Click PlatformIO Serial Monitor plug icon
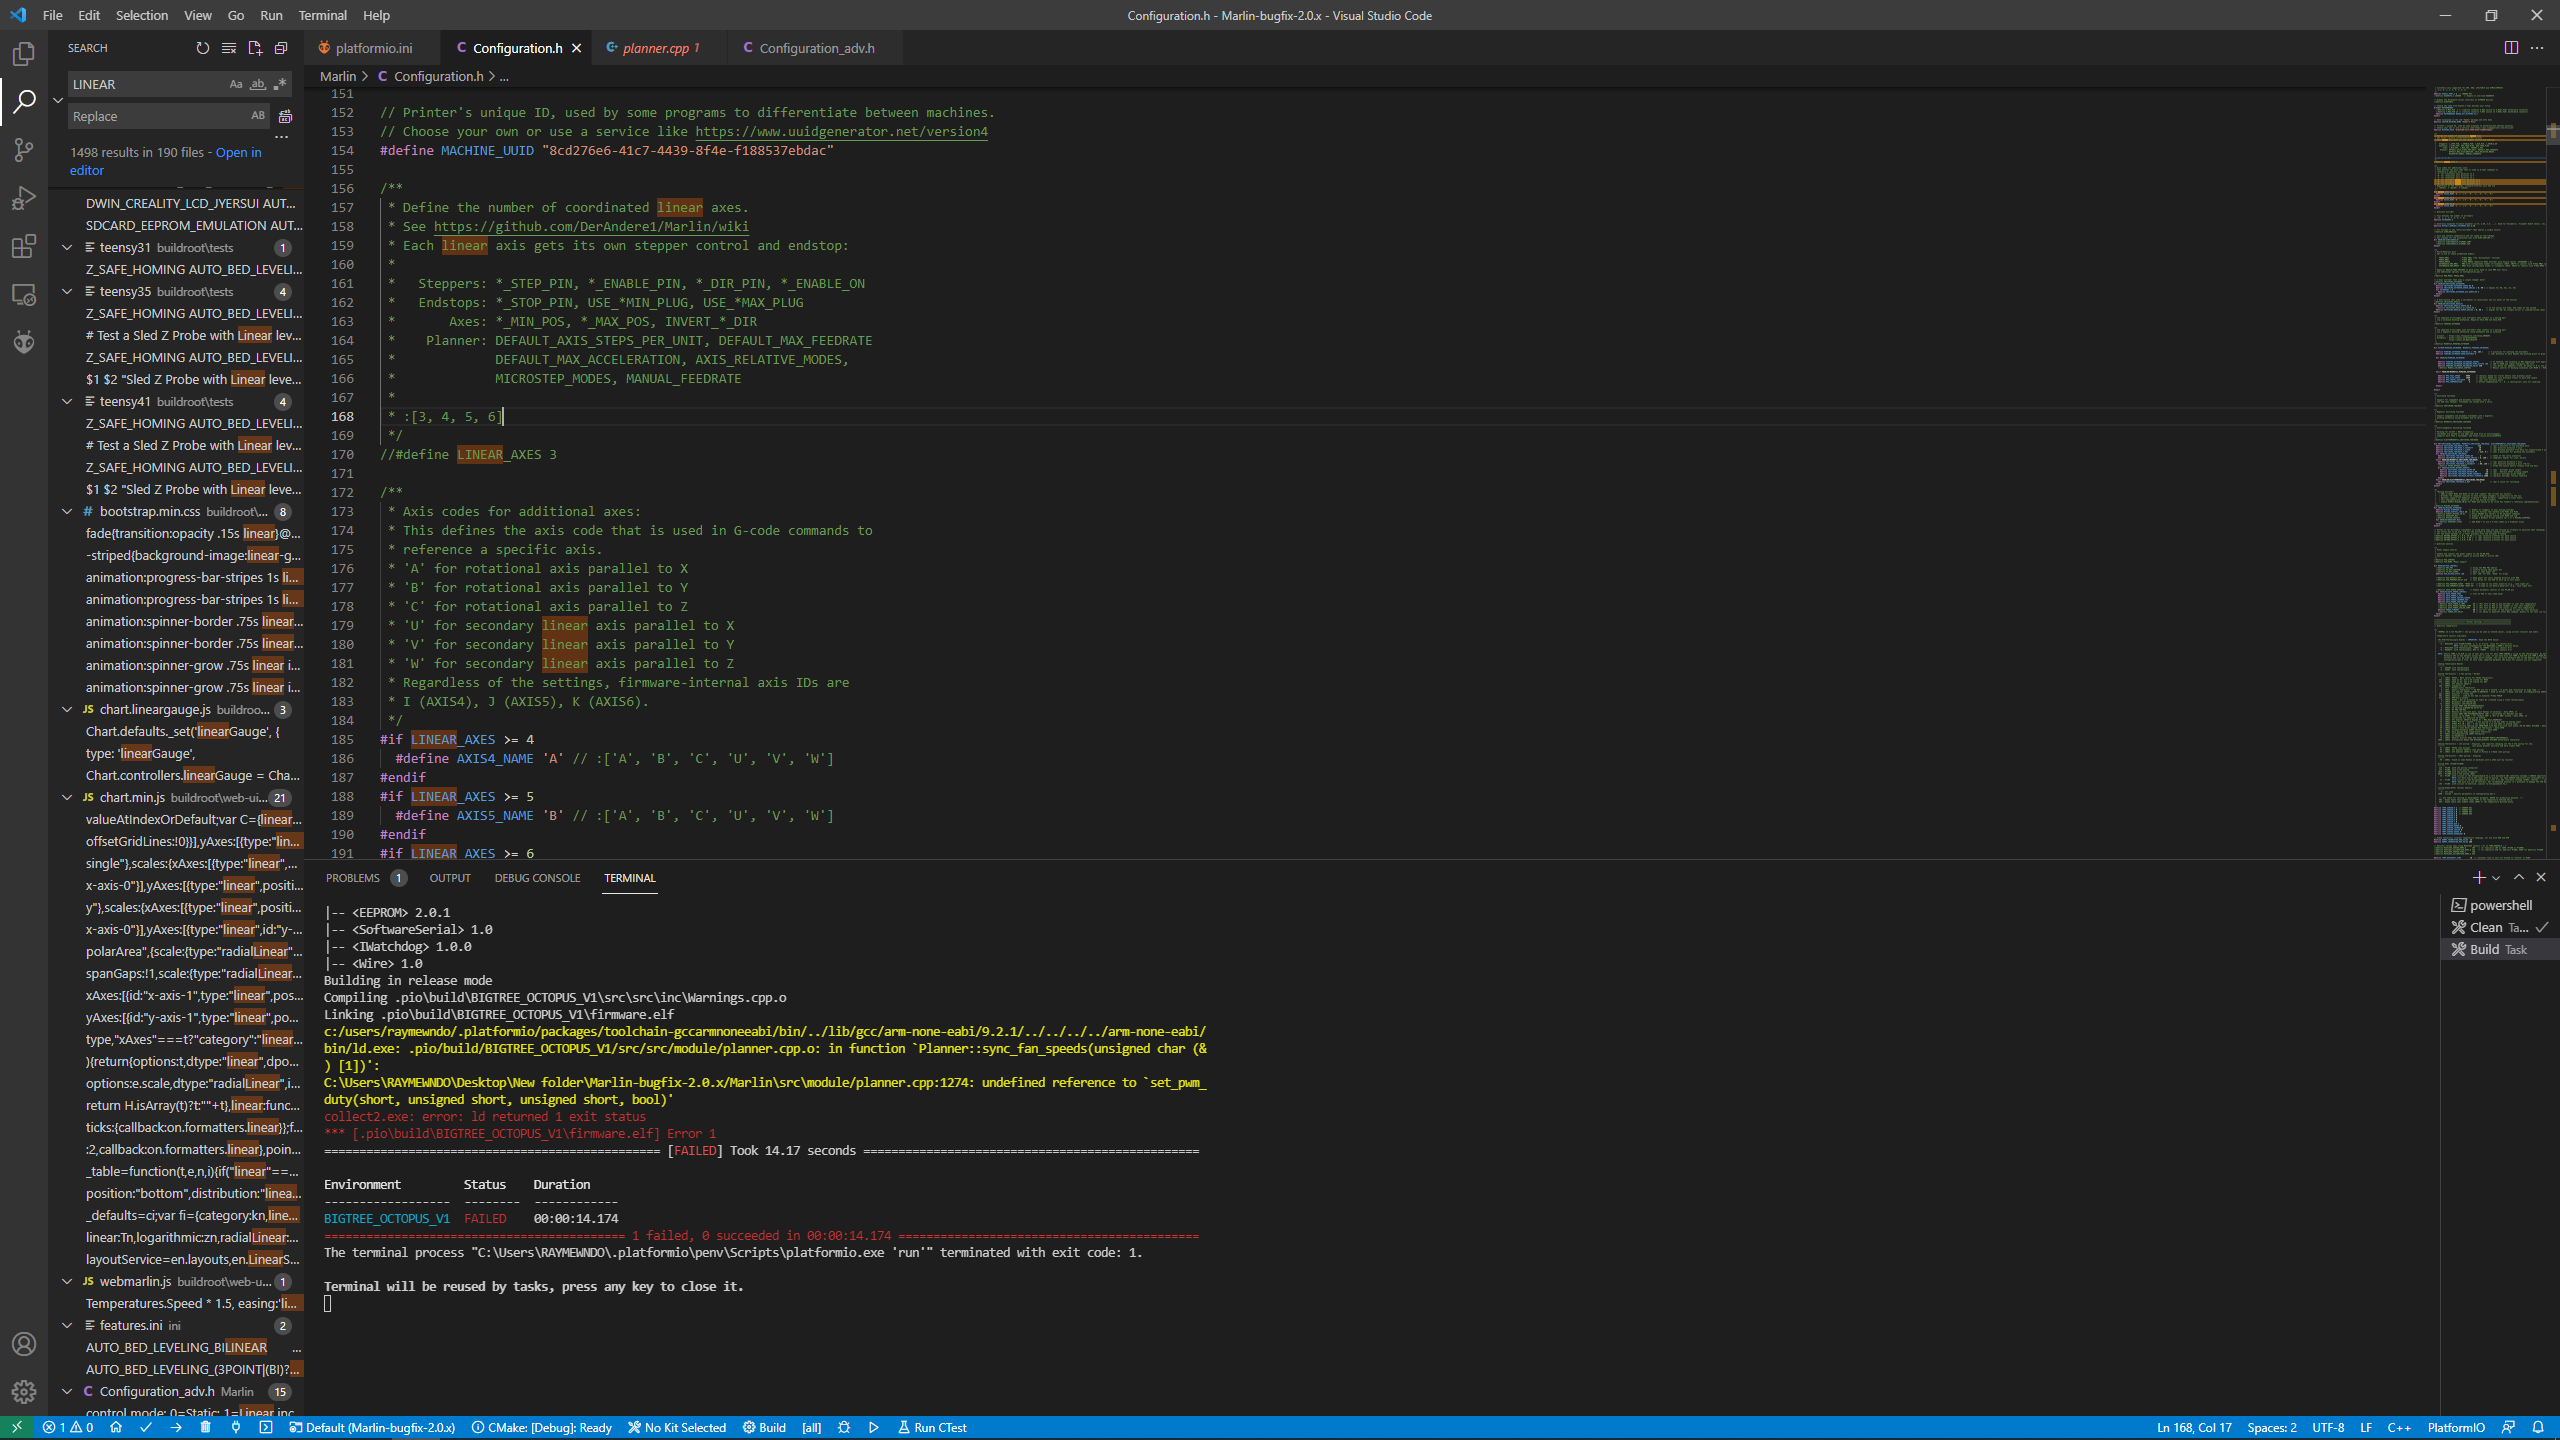This screenshot has height=1440, width=2560. point(236,1427)
